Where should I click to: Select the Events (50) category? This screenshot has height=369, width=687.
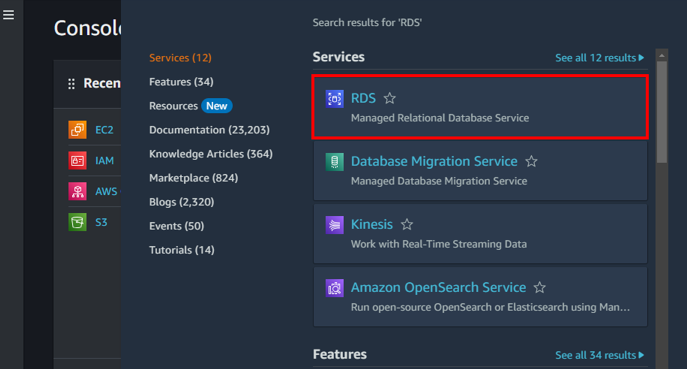coord(177,226)
